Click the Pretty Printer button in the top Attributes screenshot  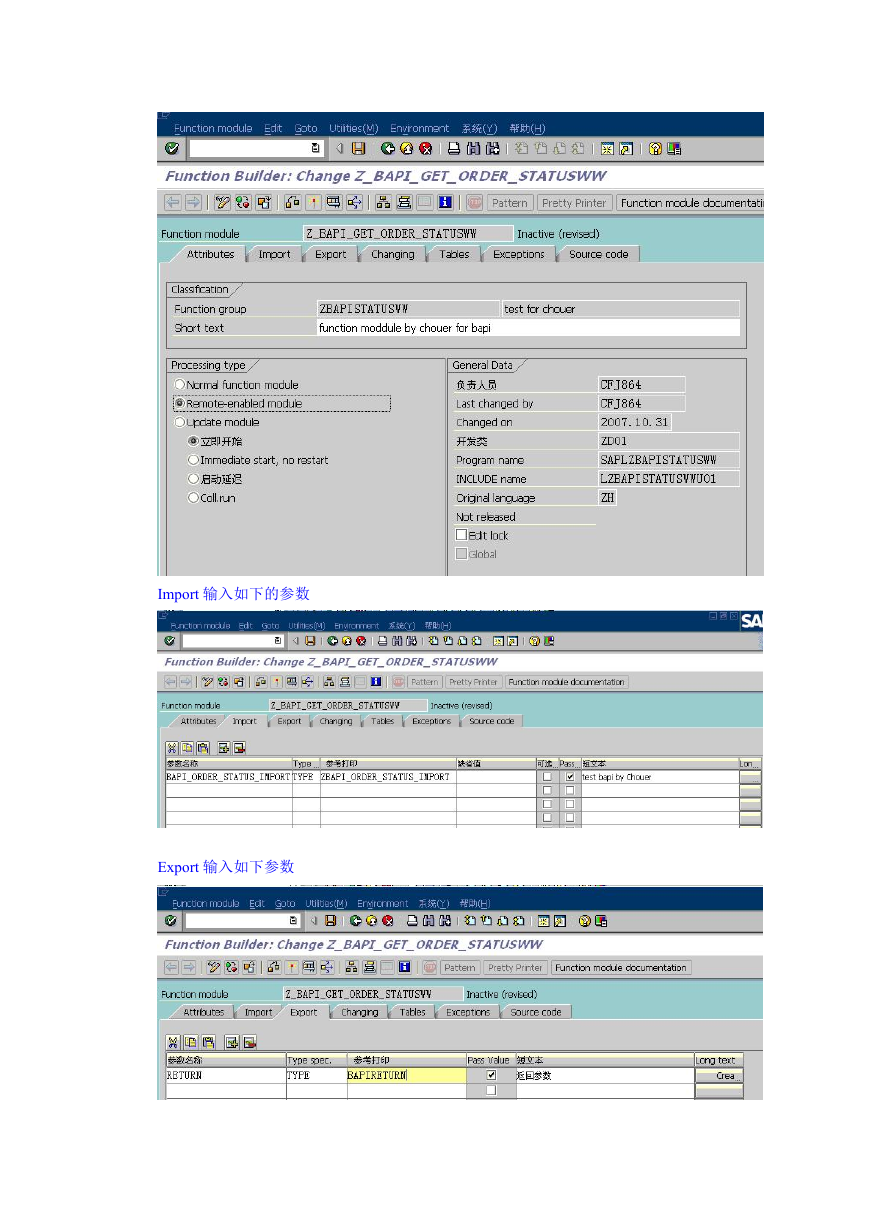pos(574,203)
